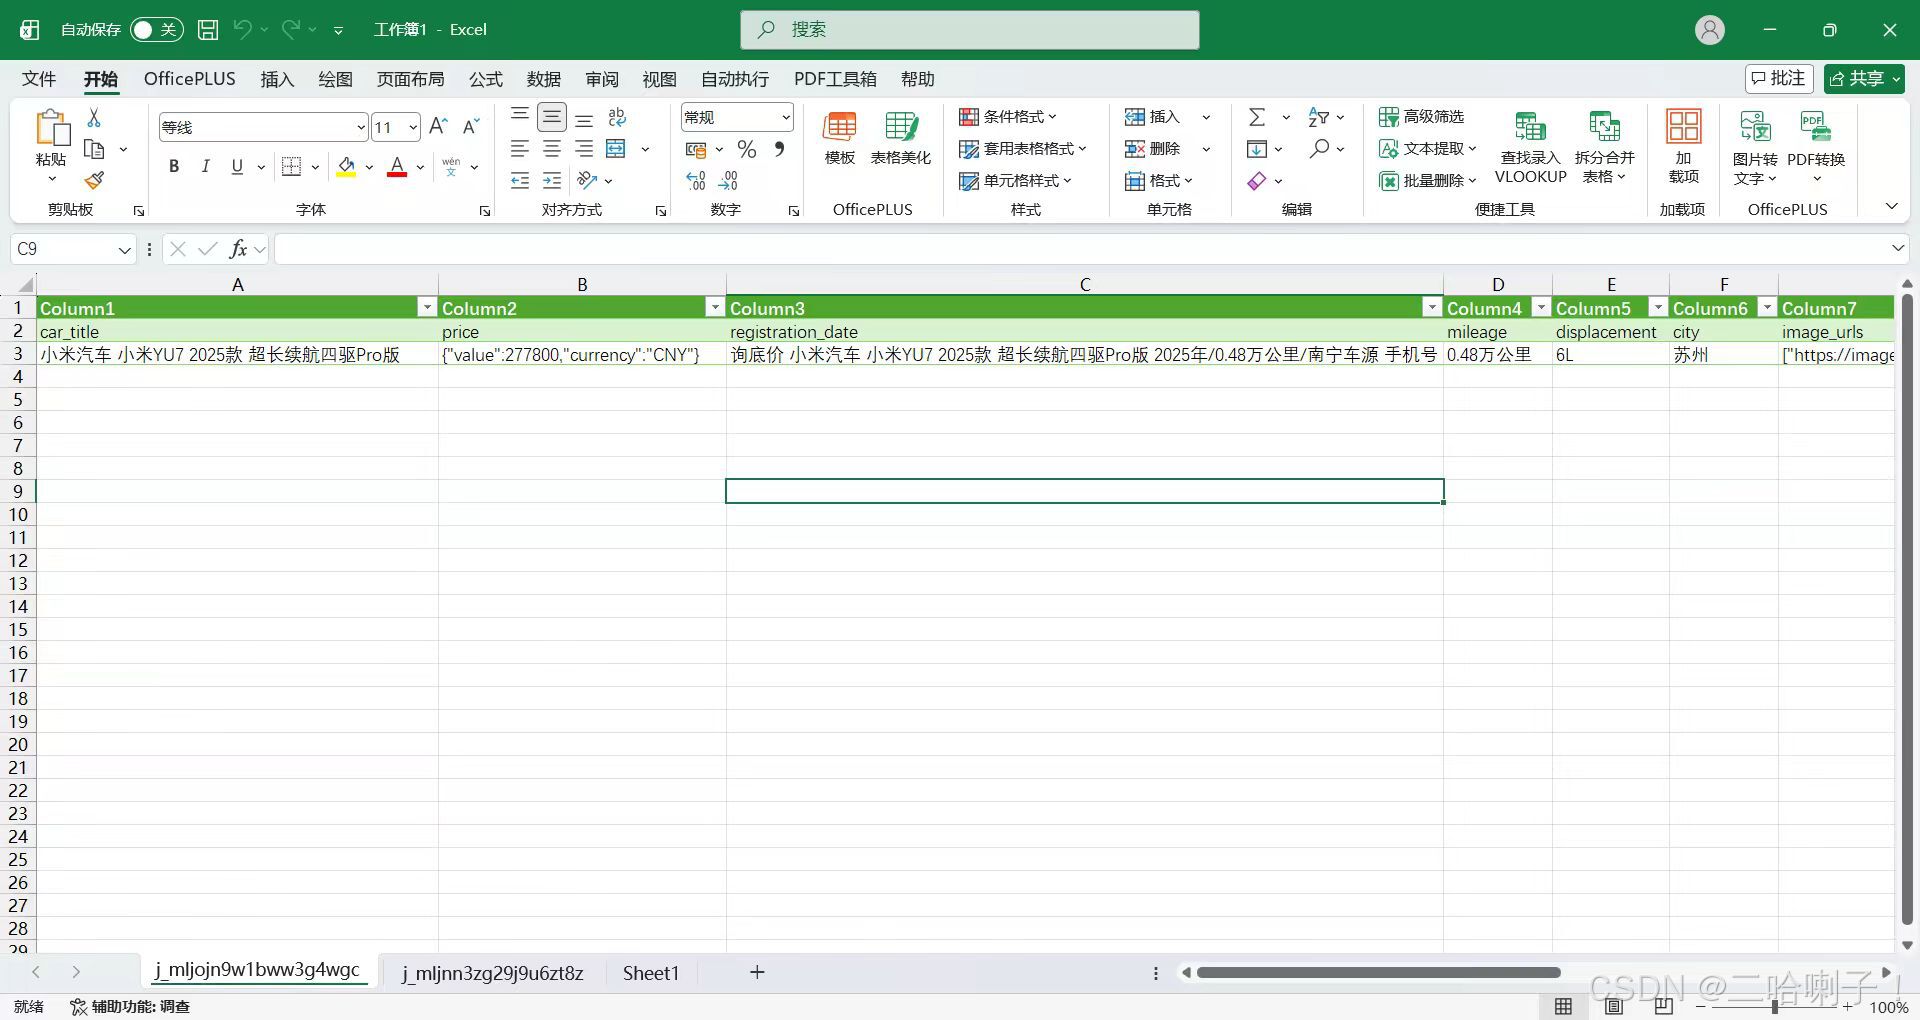The width and height of the screenshot is (1920, 1020).
Task: Click the Wrap text icon
Action: pyautogui.click(x=617, y=117)
